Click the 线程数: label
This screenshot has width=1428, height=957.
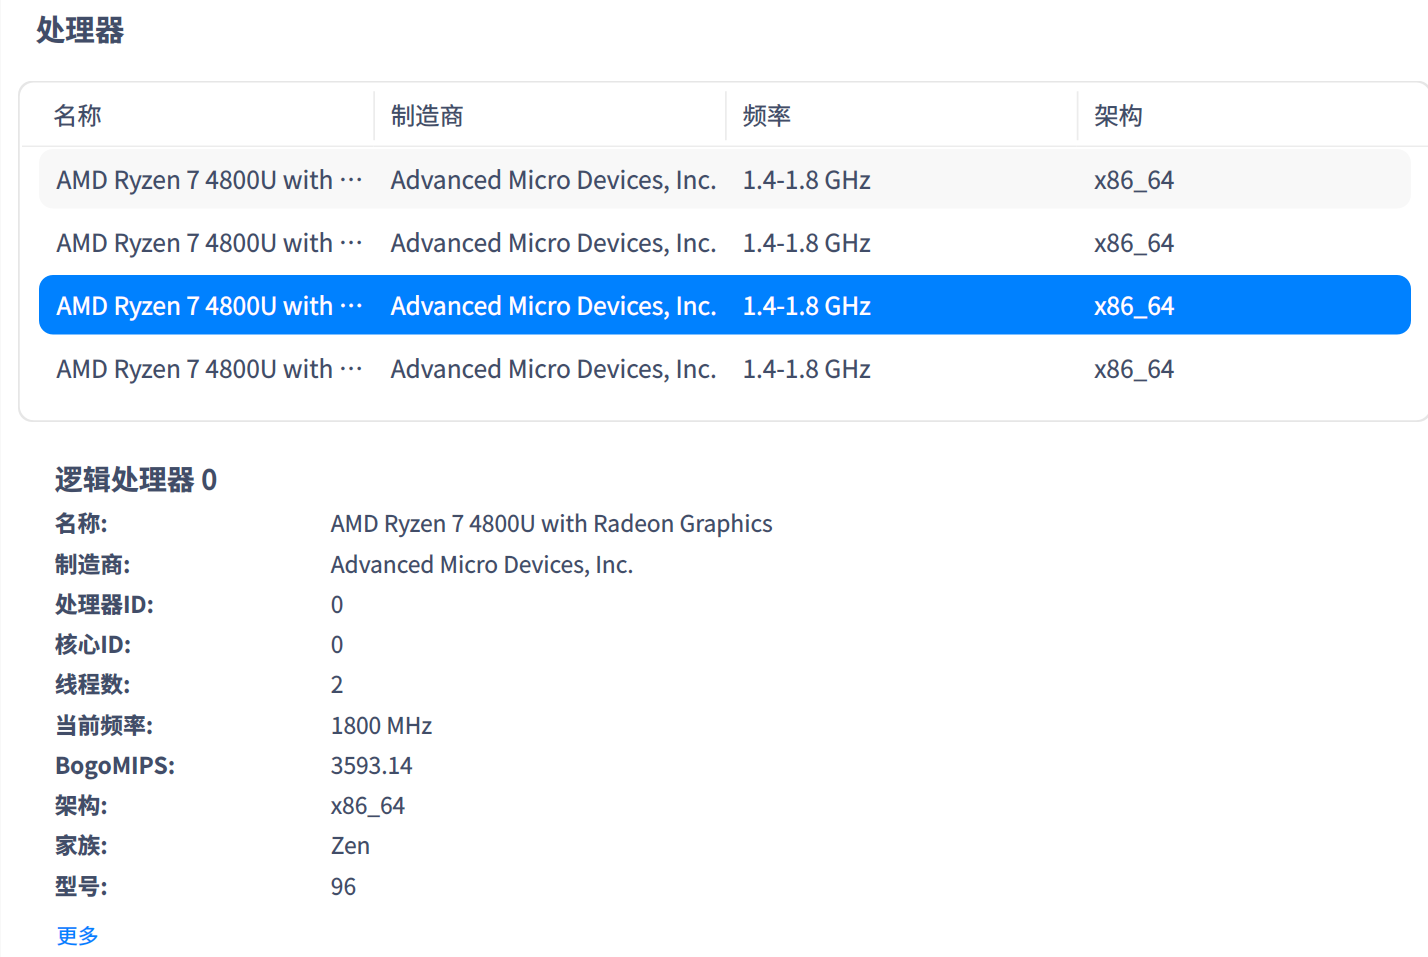[92, 685]
